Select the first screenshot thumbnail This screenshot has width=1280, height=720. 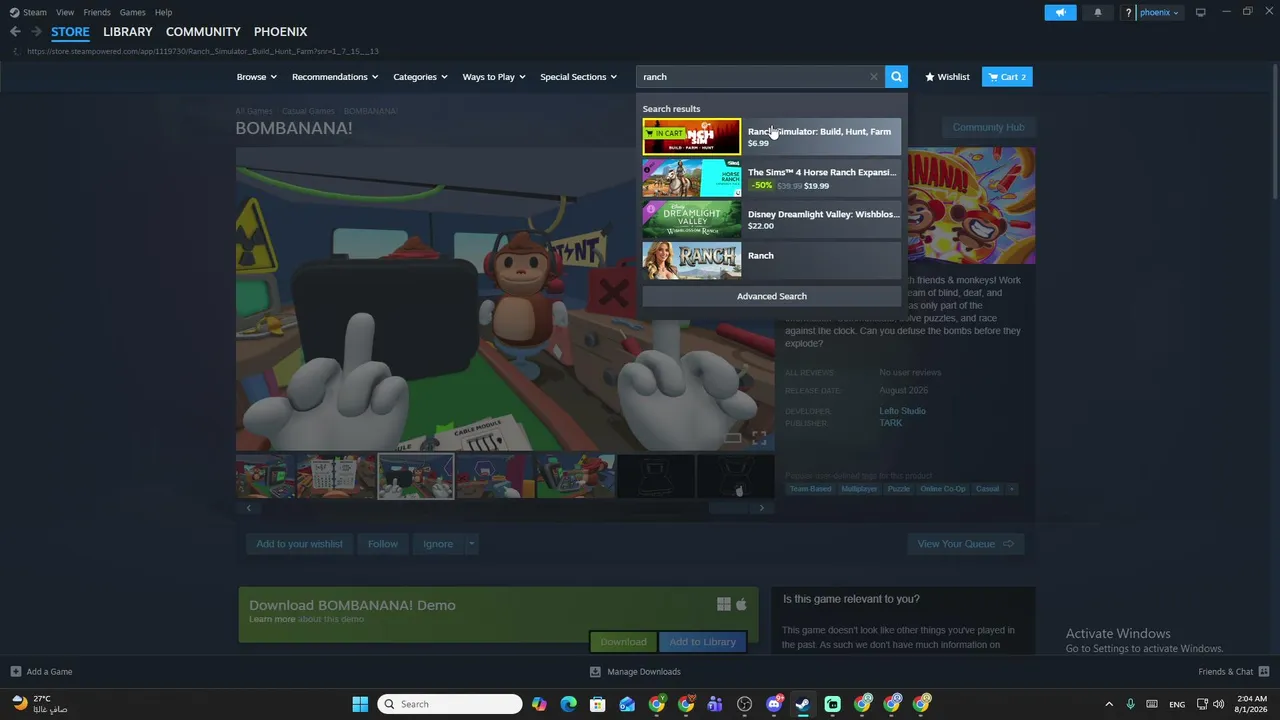click(265, 476)
